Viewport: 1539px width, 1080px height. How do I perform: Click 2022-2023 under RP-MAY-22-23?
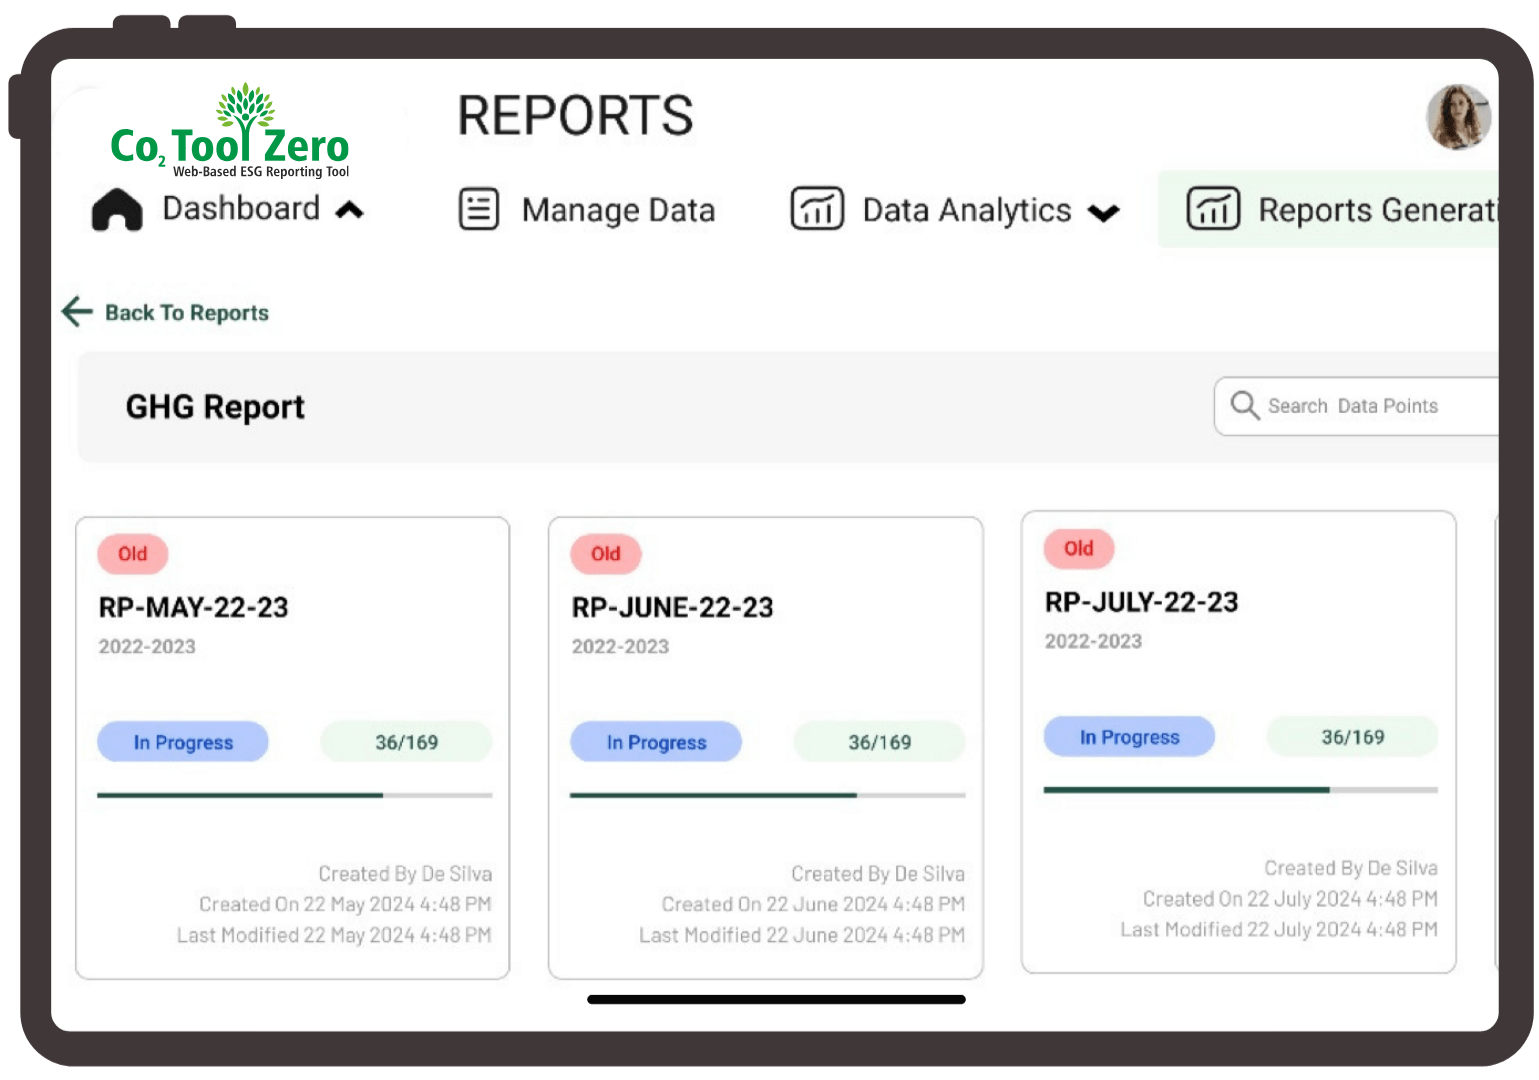147,647
